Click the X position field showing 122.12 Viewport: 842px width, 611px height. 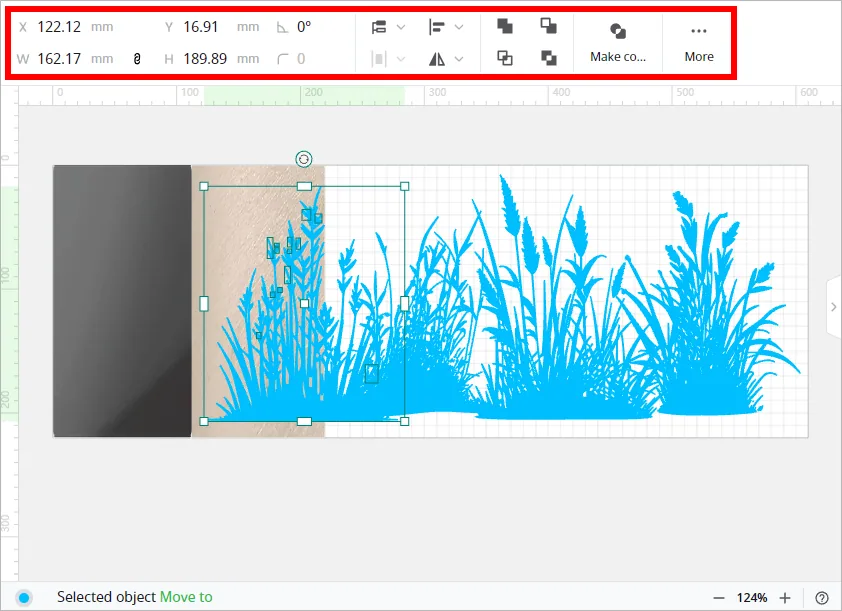[x=59, y=27]
